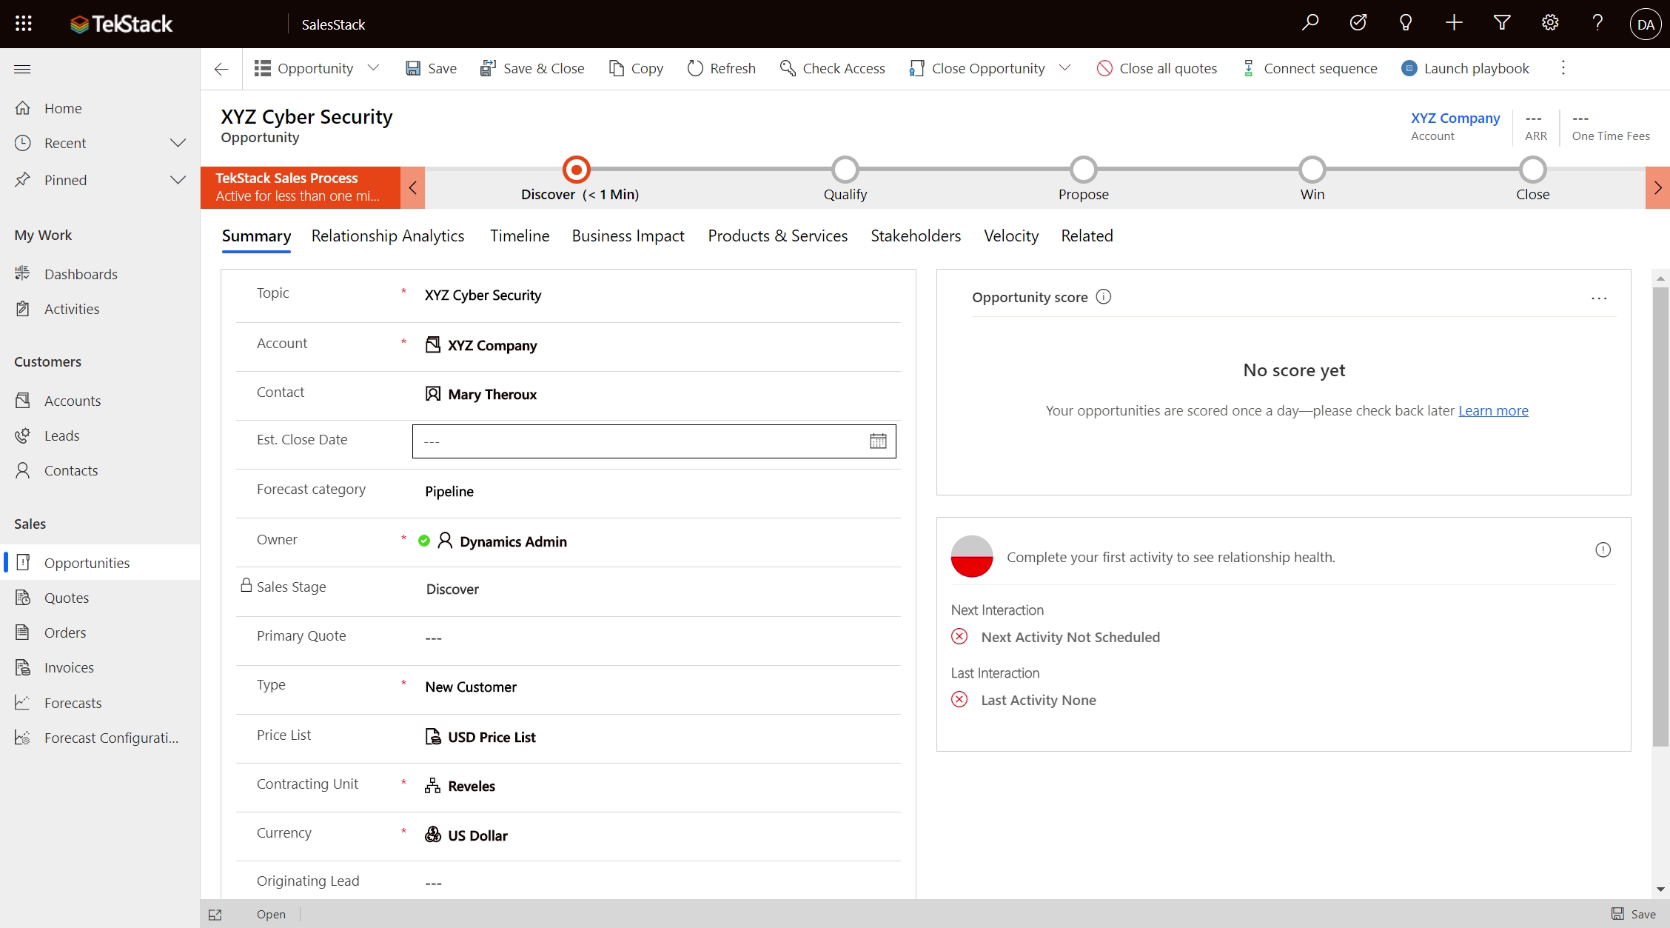
Task: Open USD Price List link
Action: pyautogui.click(x=492, y=737)
